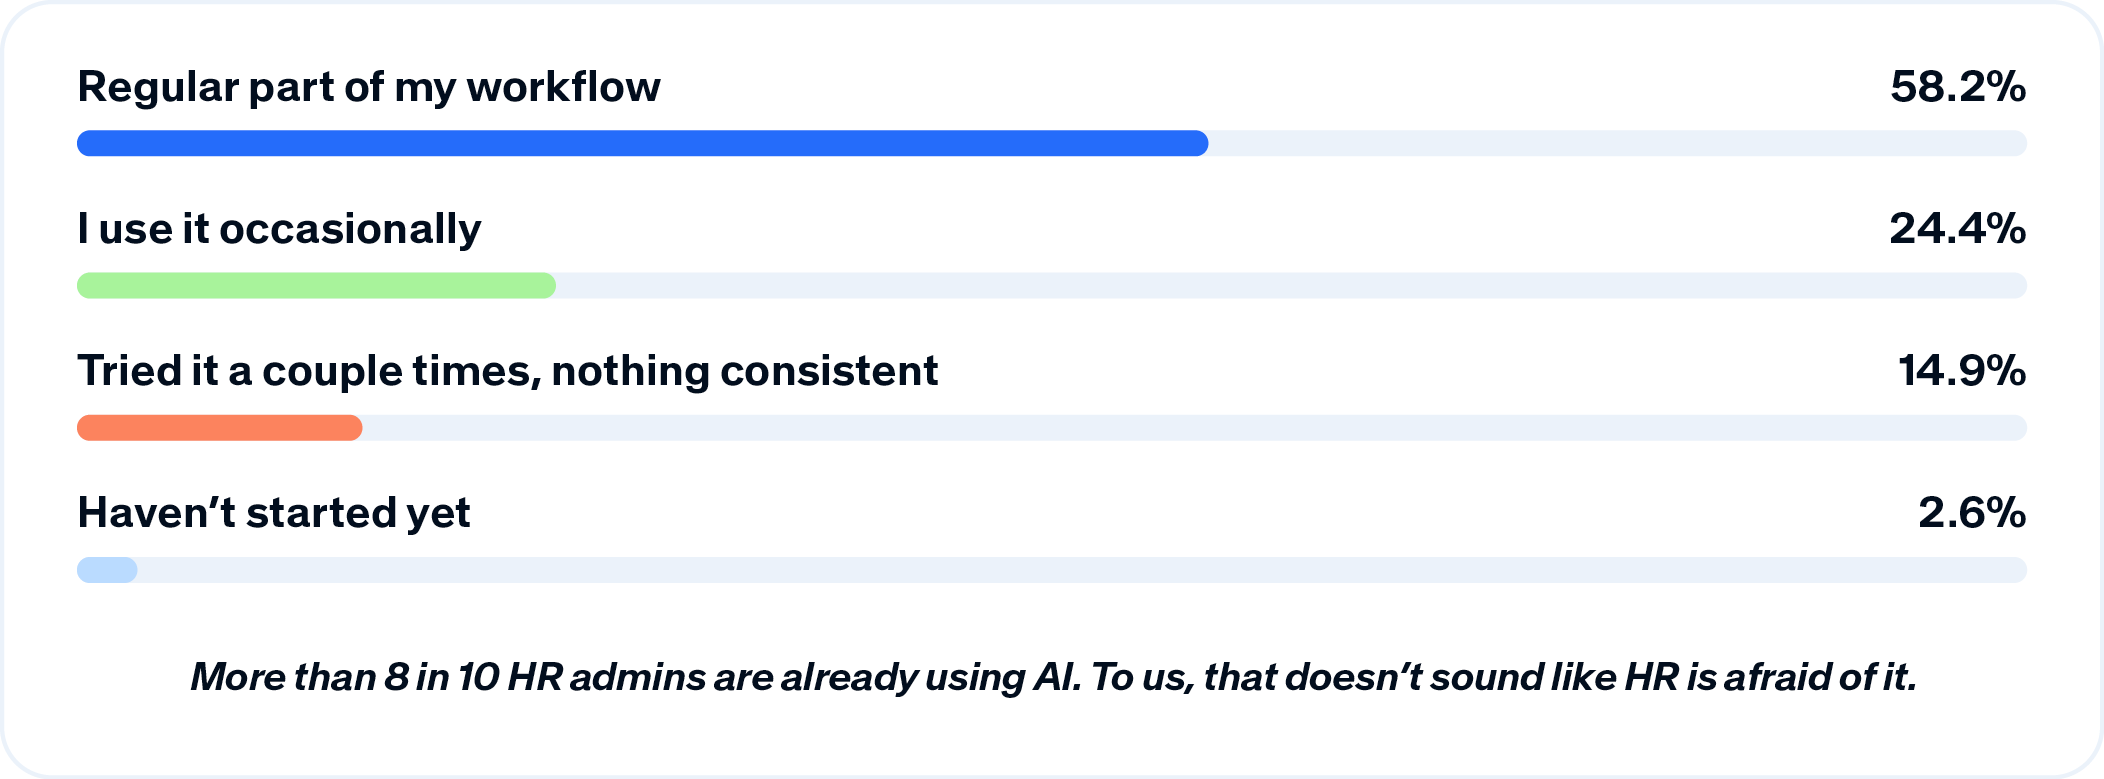Click the 14.9% value
The height and width of the screenshot is (779, 2104).
coord(1962,371)
